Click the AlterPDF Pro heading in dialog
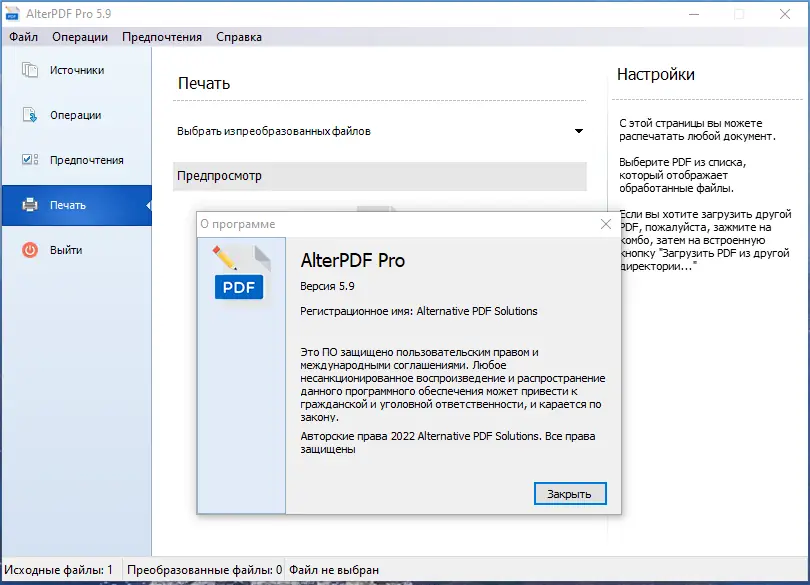Viewport: 810px width, 585px height. click(x=353, y=260)
